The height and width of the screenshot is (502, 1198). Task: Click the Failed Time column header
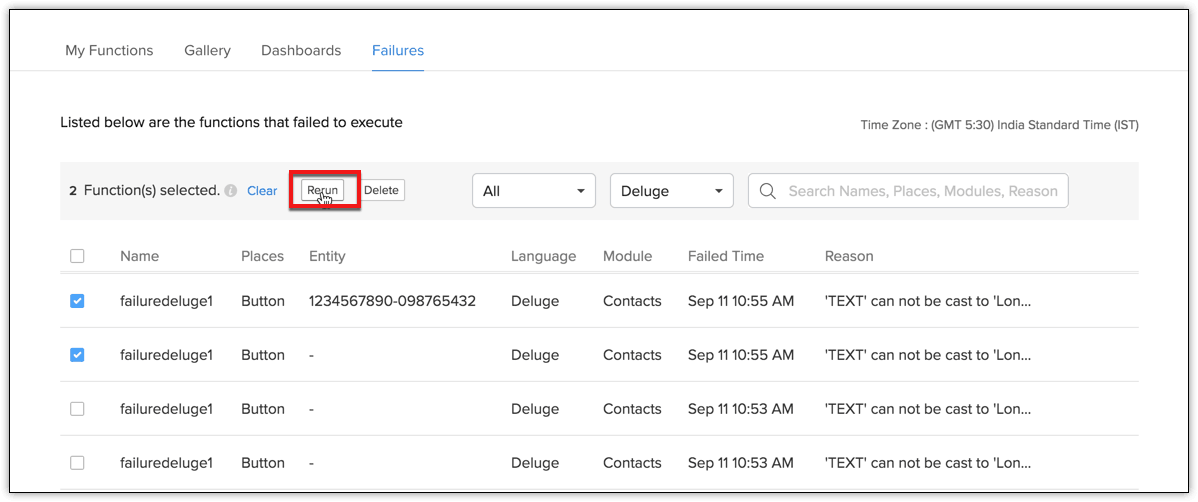pos(726,256)
